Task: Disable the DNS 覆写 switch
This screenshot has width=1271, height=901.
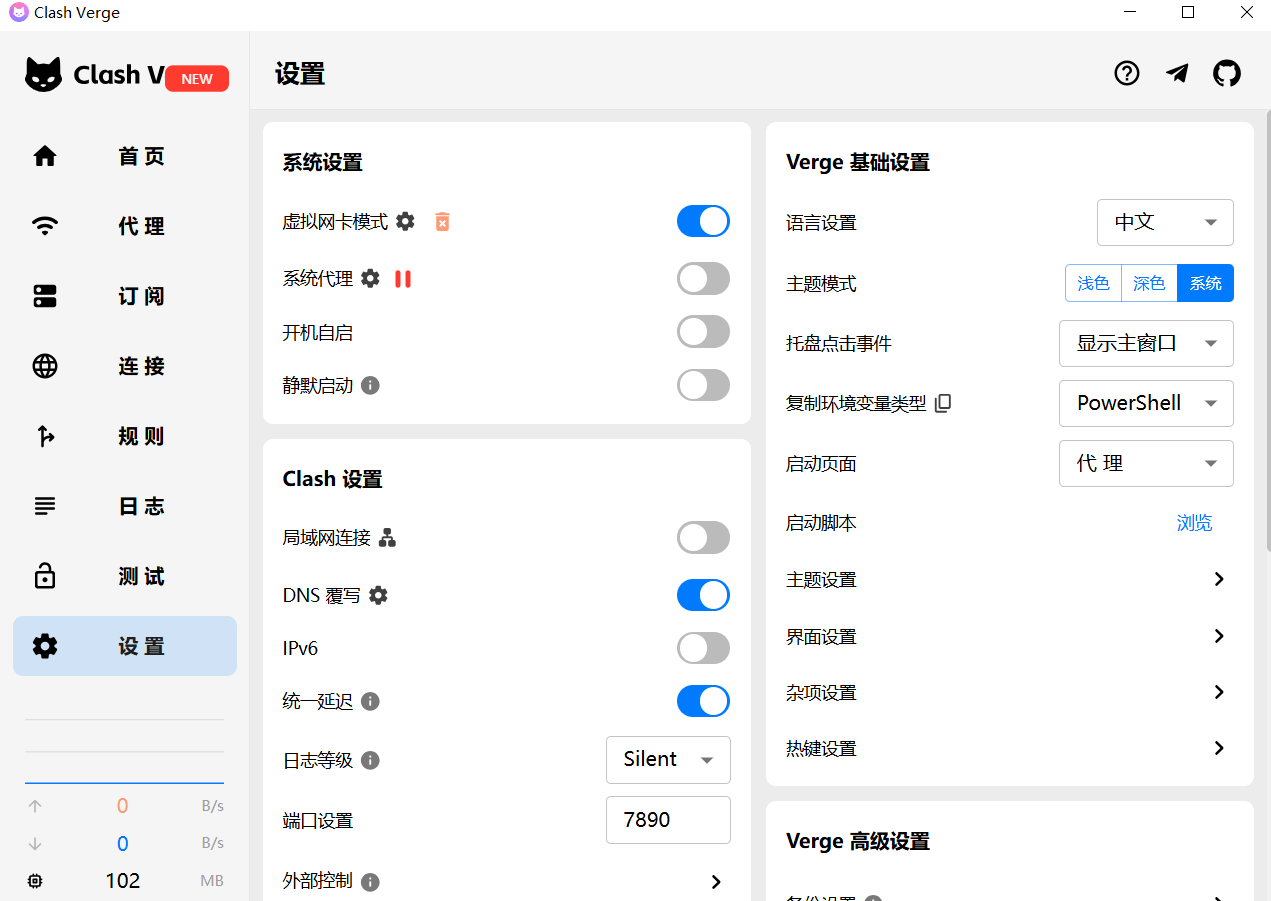Action: 703,595
